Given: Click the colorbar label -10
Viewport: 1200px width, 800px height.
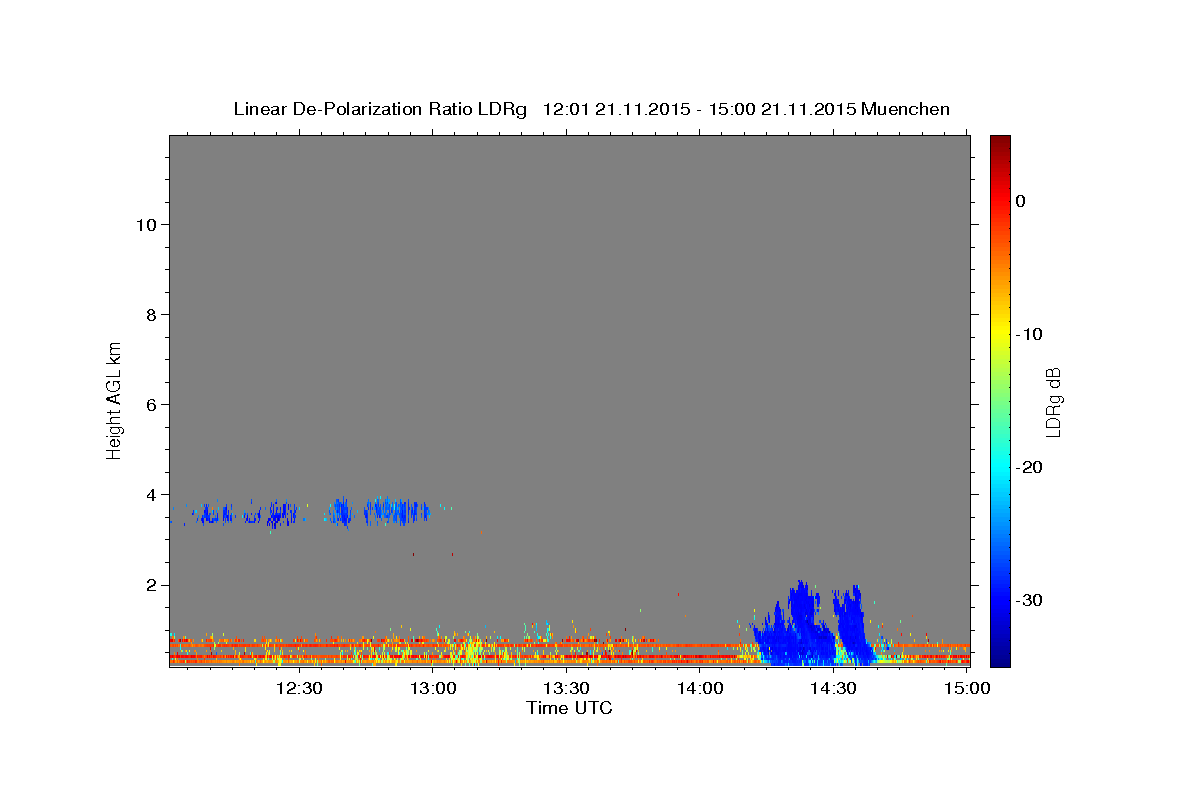Looking at the screenshot, I should 1029,334.
